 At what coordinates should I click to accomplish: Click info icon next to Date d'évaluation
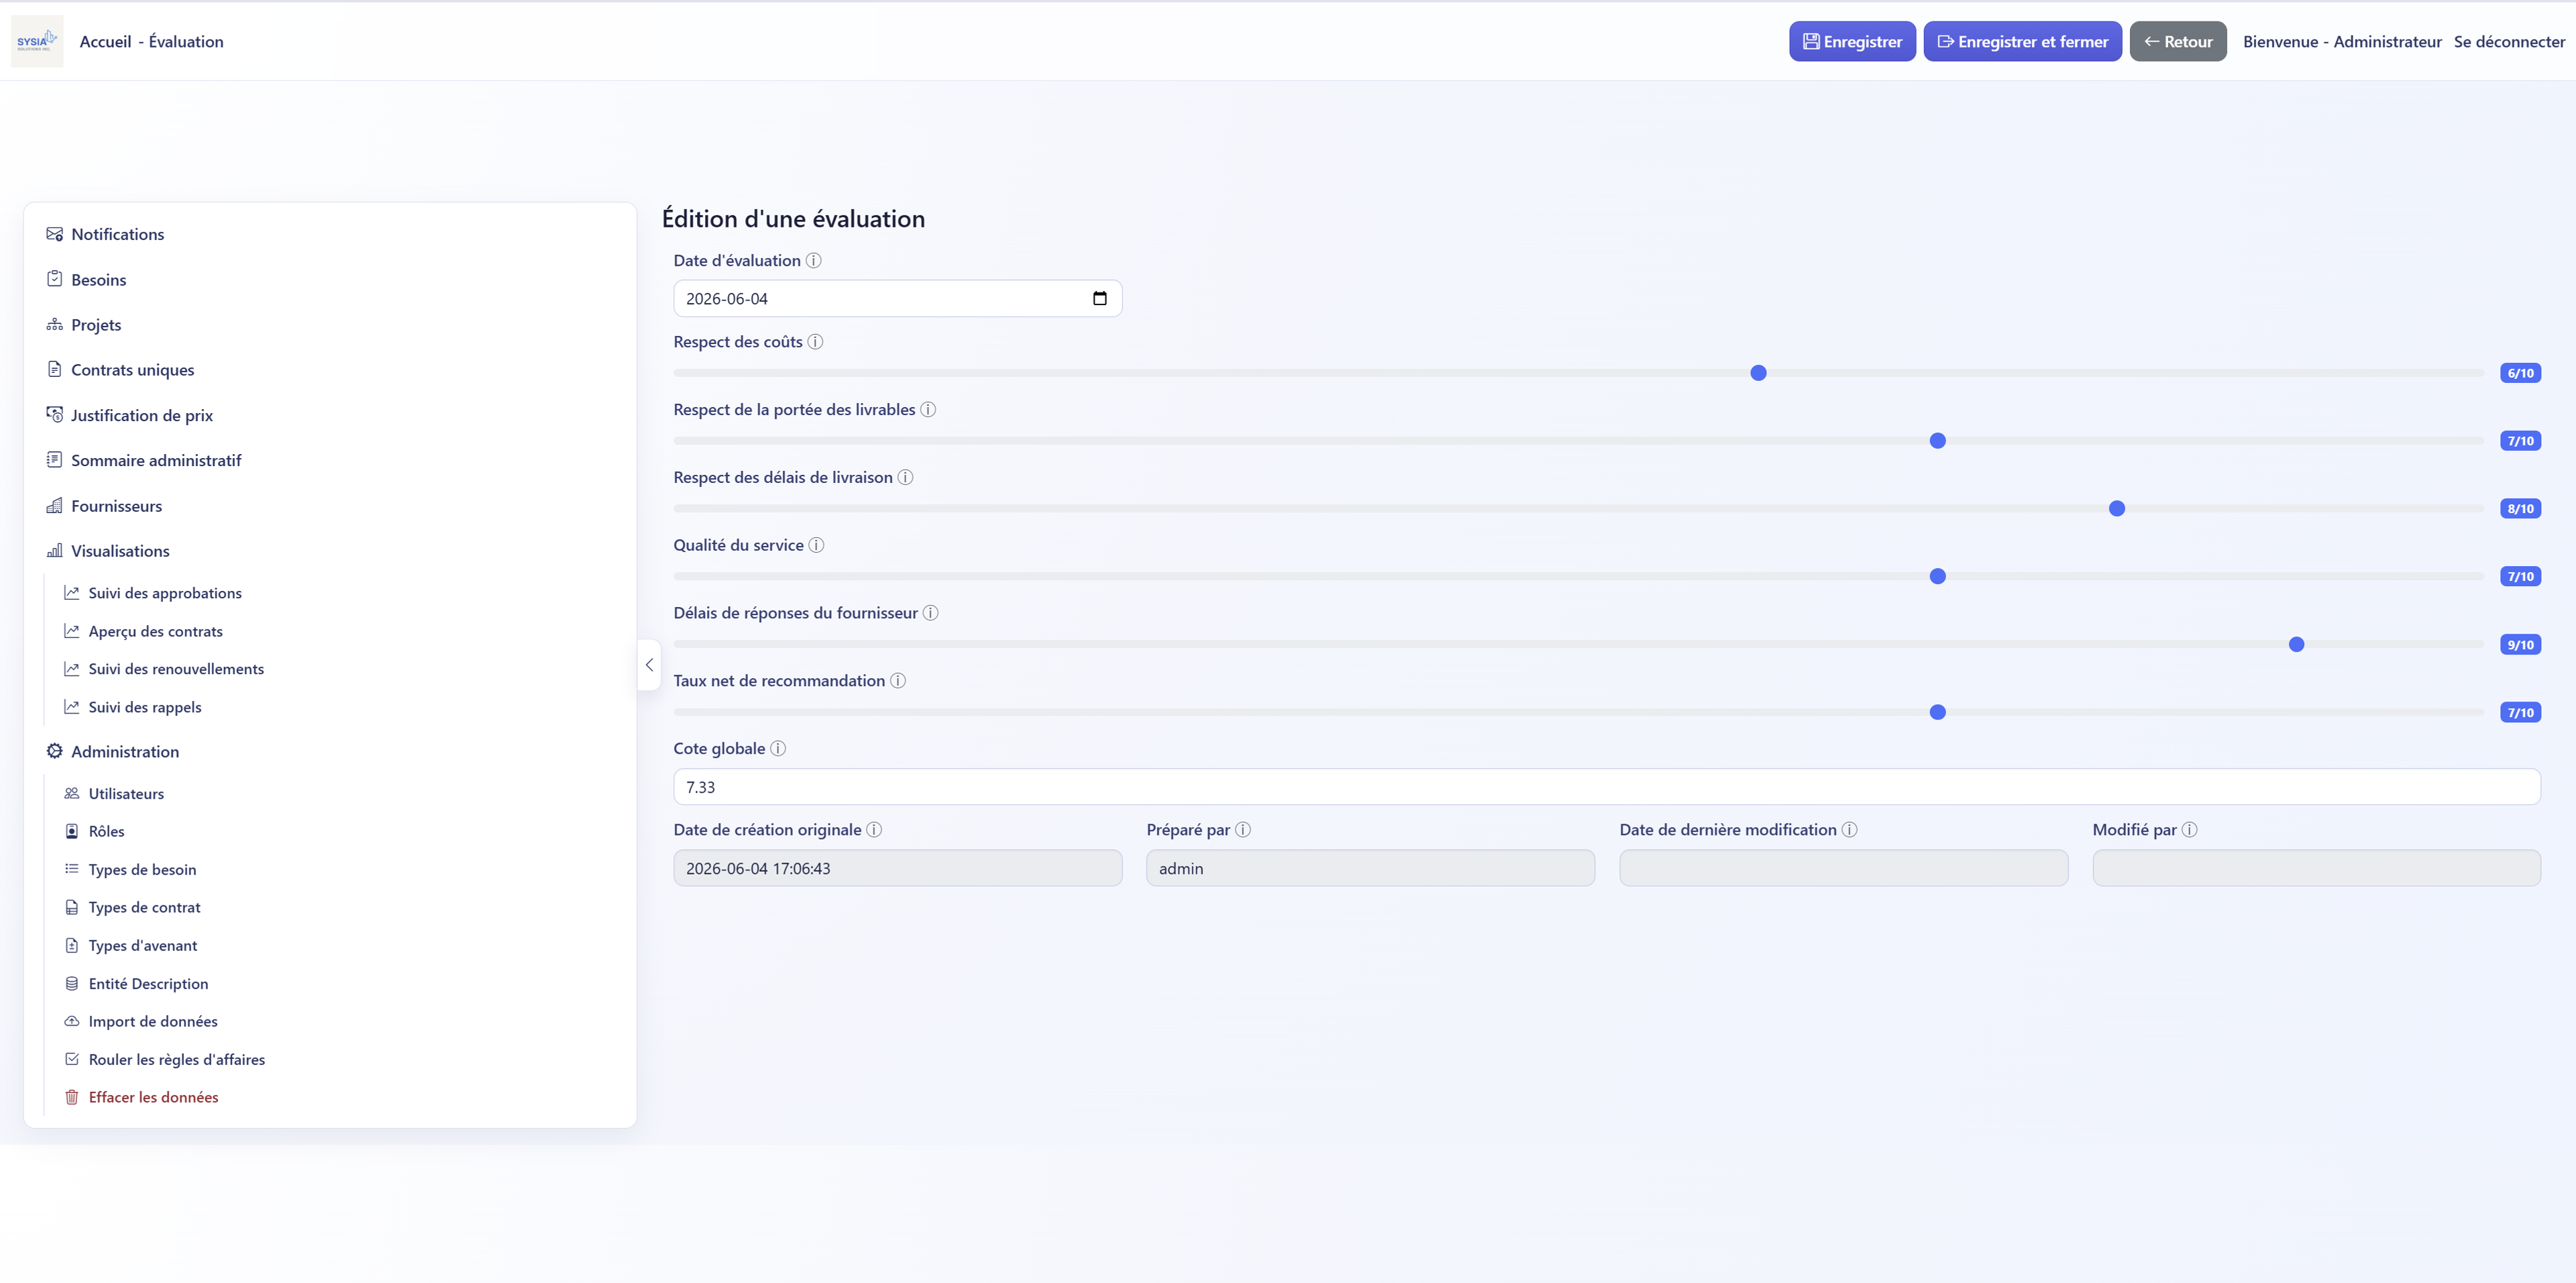click(814, 261)
